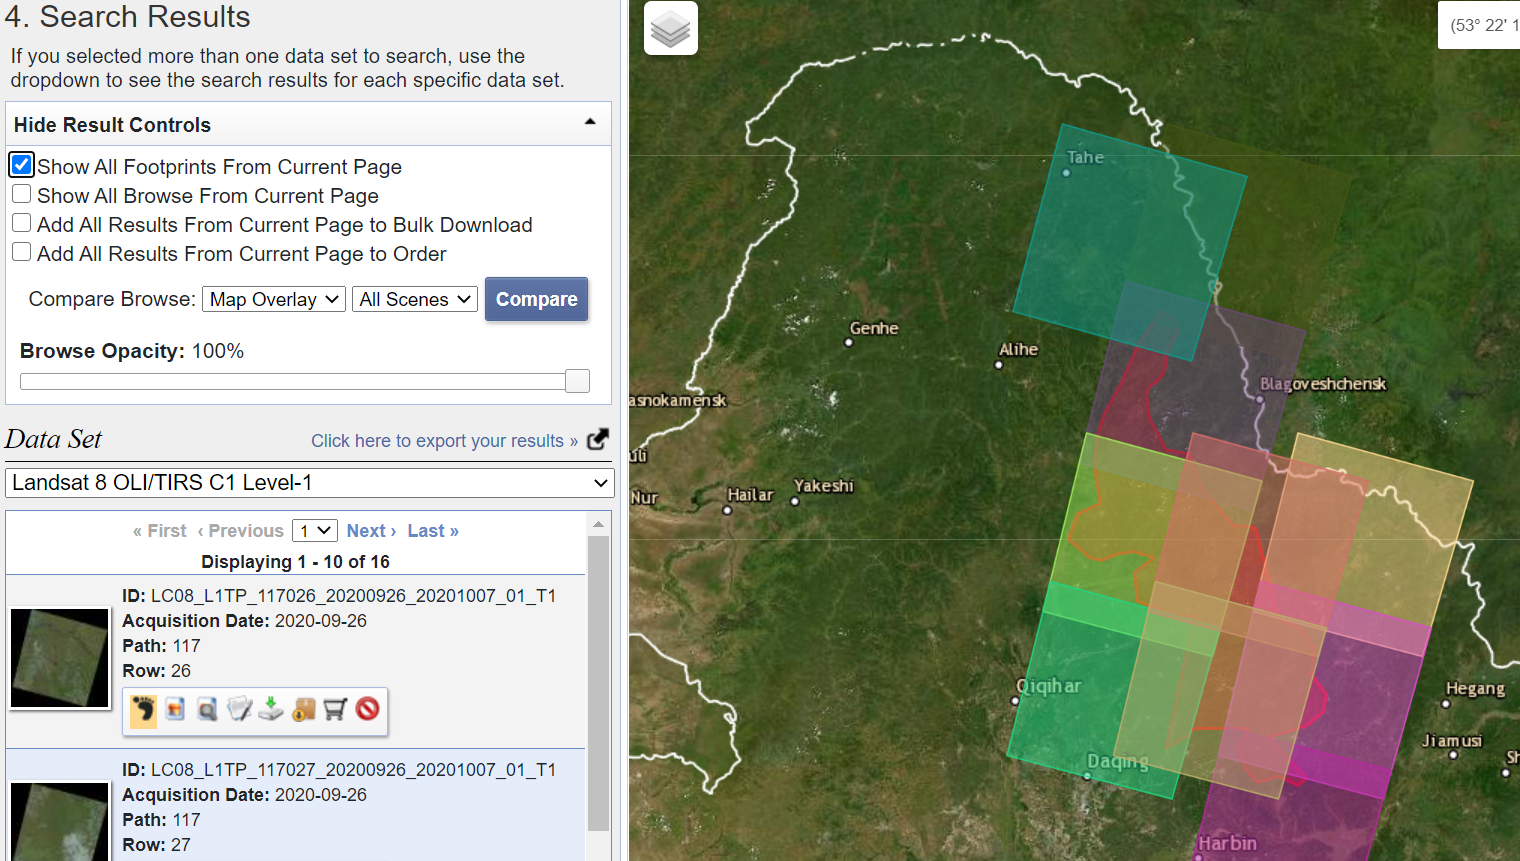The width and height of the screenshot is (1520, 861).
Task: Enable Show All Browse From Current Page
Action: point(21,194)
